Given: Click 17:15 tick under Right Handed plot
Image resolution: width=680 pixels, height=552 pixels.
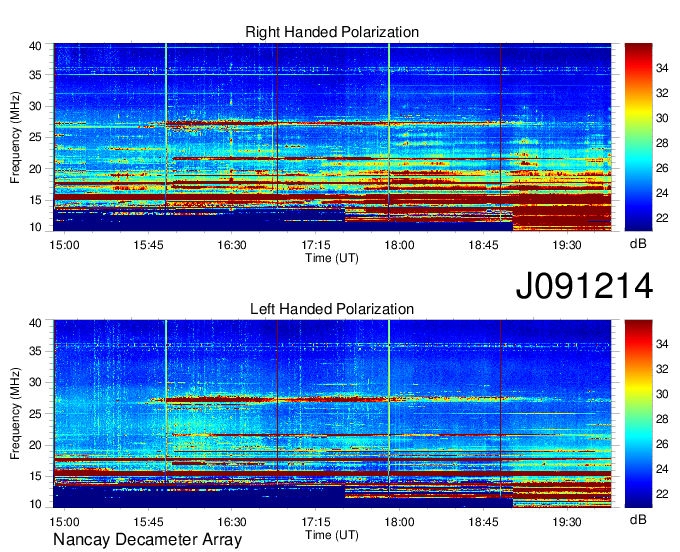Looking at the screenshot, I should point(316,245).
